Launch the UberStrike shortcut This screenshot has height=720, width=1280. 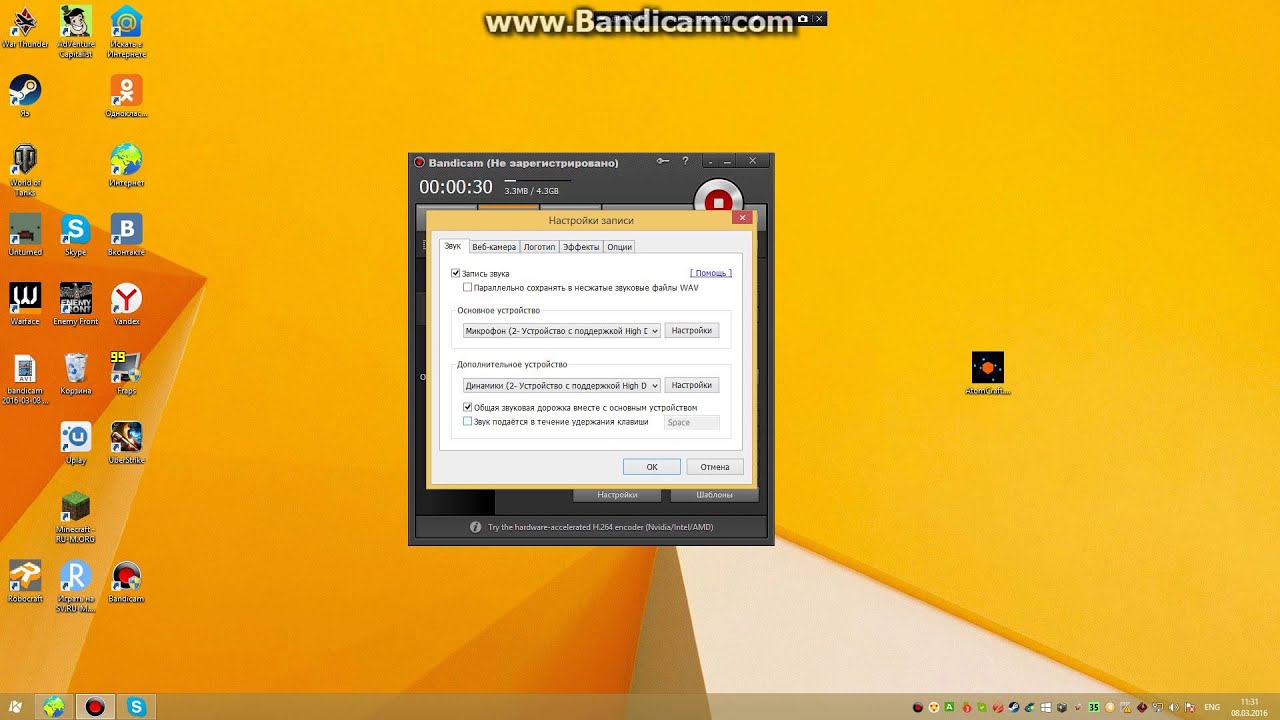pos(126,443)
